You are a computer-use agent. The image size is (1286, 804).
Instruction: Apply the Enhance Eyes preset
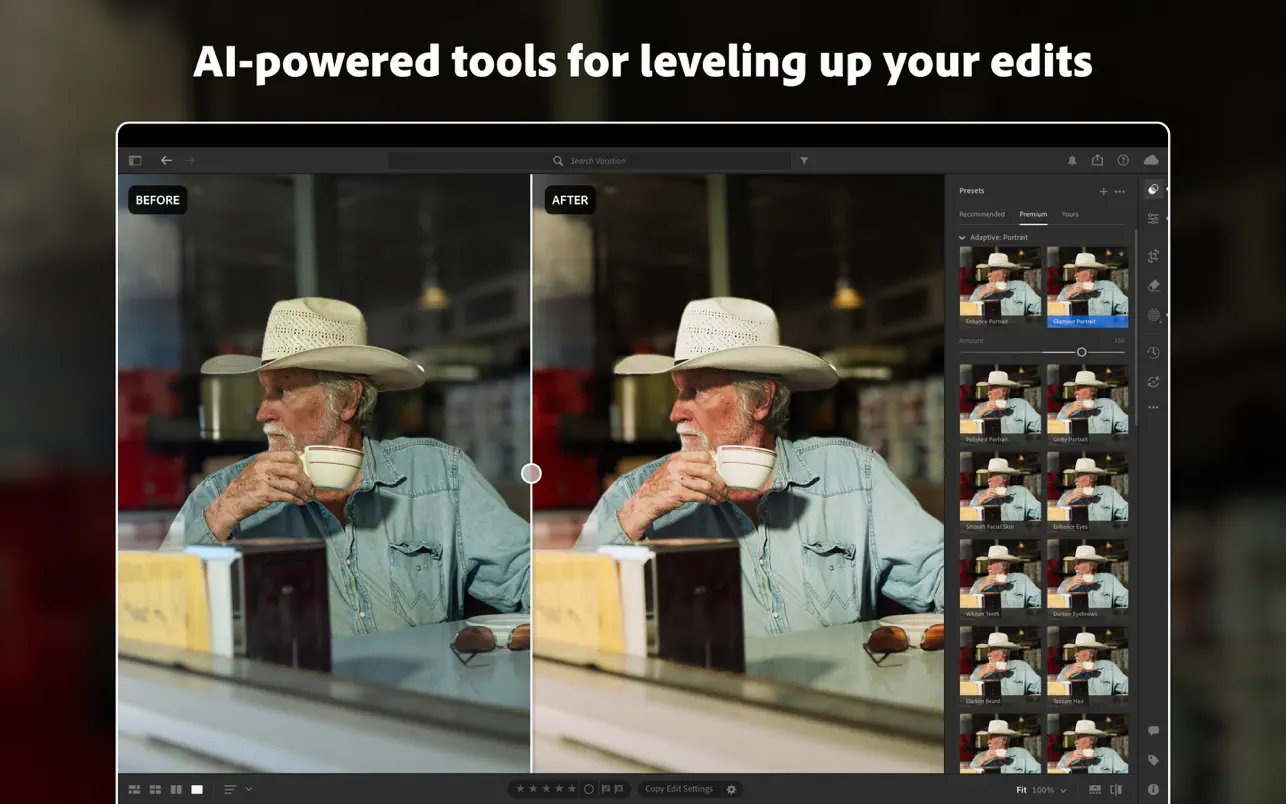[x=1087, y=491]
